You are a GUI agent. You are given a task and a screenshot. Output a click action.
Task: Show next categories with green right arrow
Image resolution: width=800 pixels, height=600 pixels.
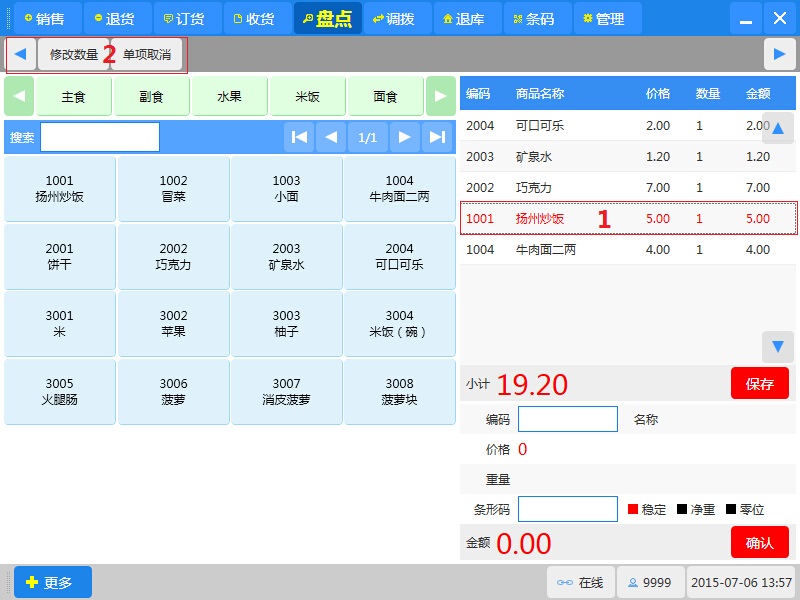pos(441,96)
